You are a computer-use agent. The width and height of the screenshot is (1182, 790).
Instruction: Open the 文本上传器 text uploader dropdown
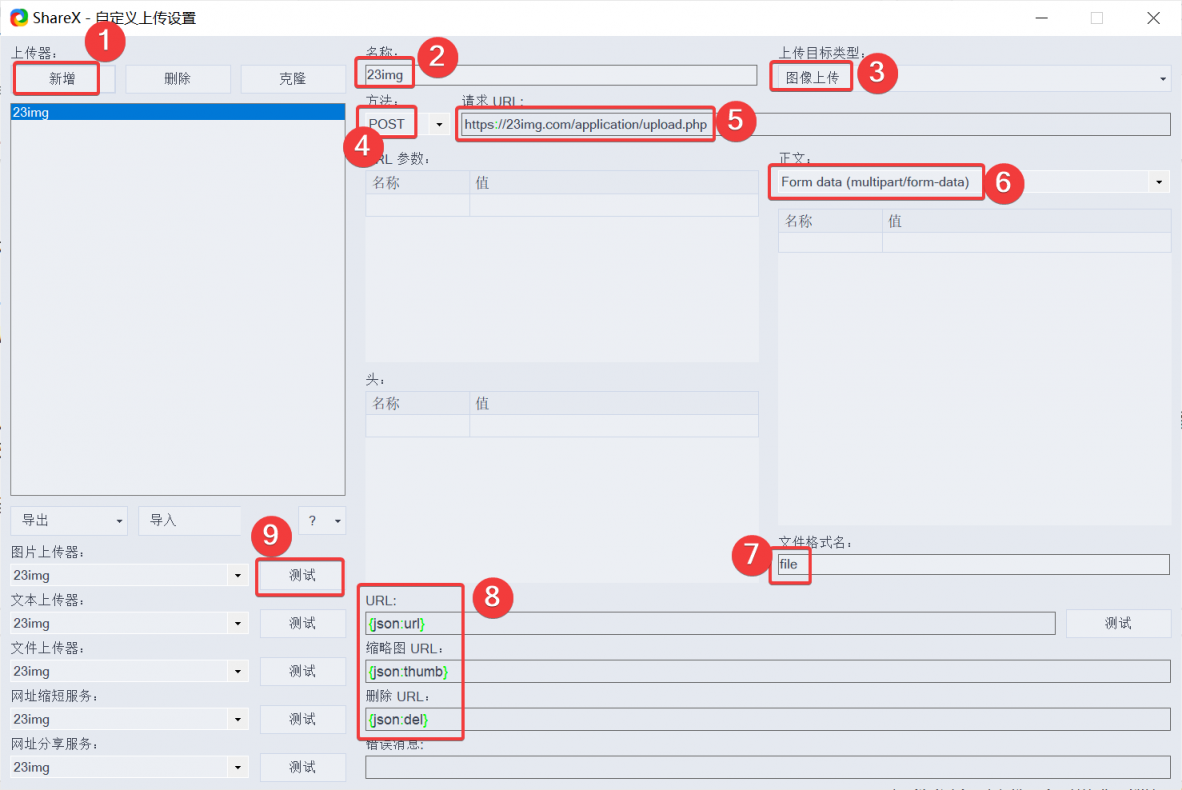pos(238,624)
